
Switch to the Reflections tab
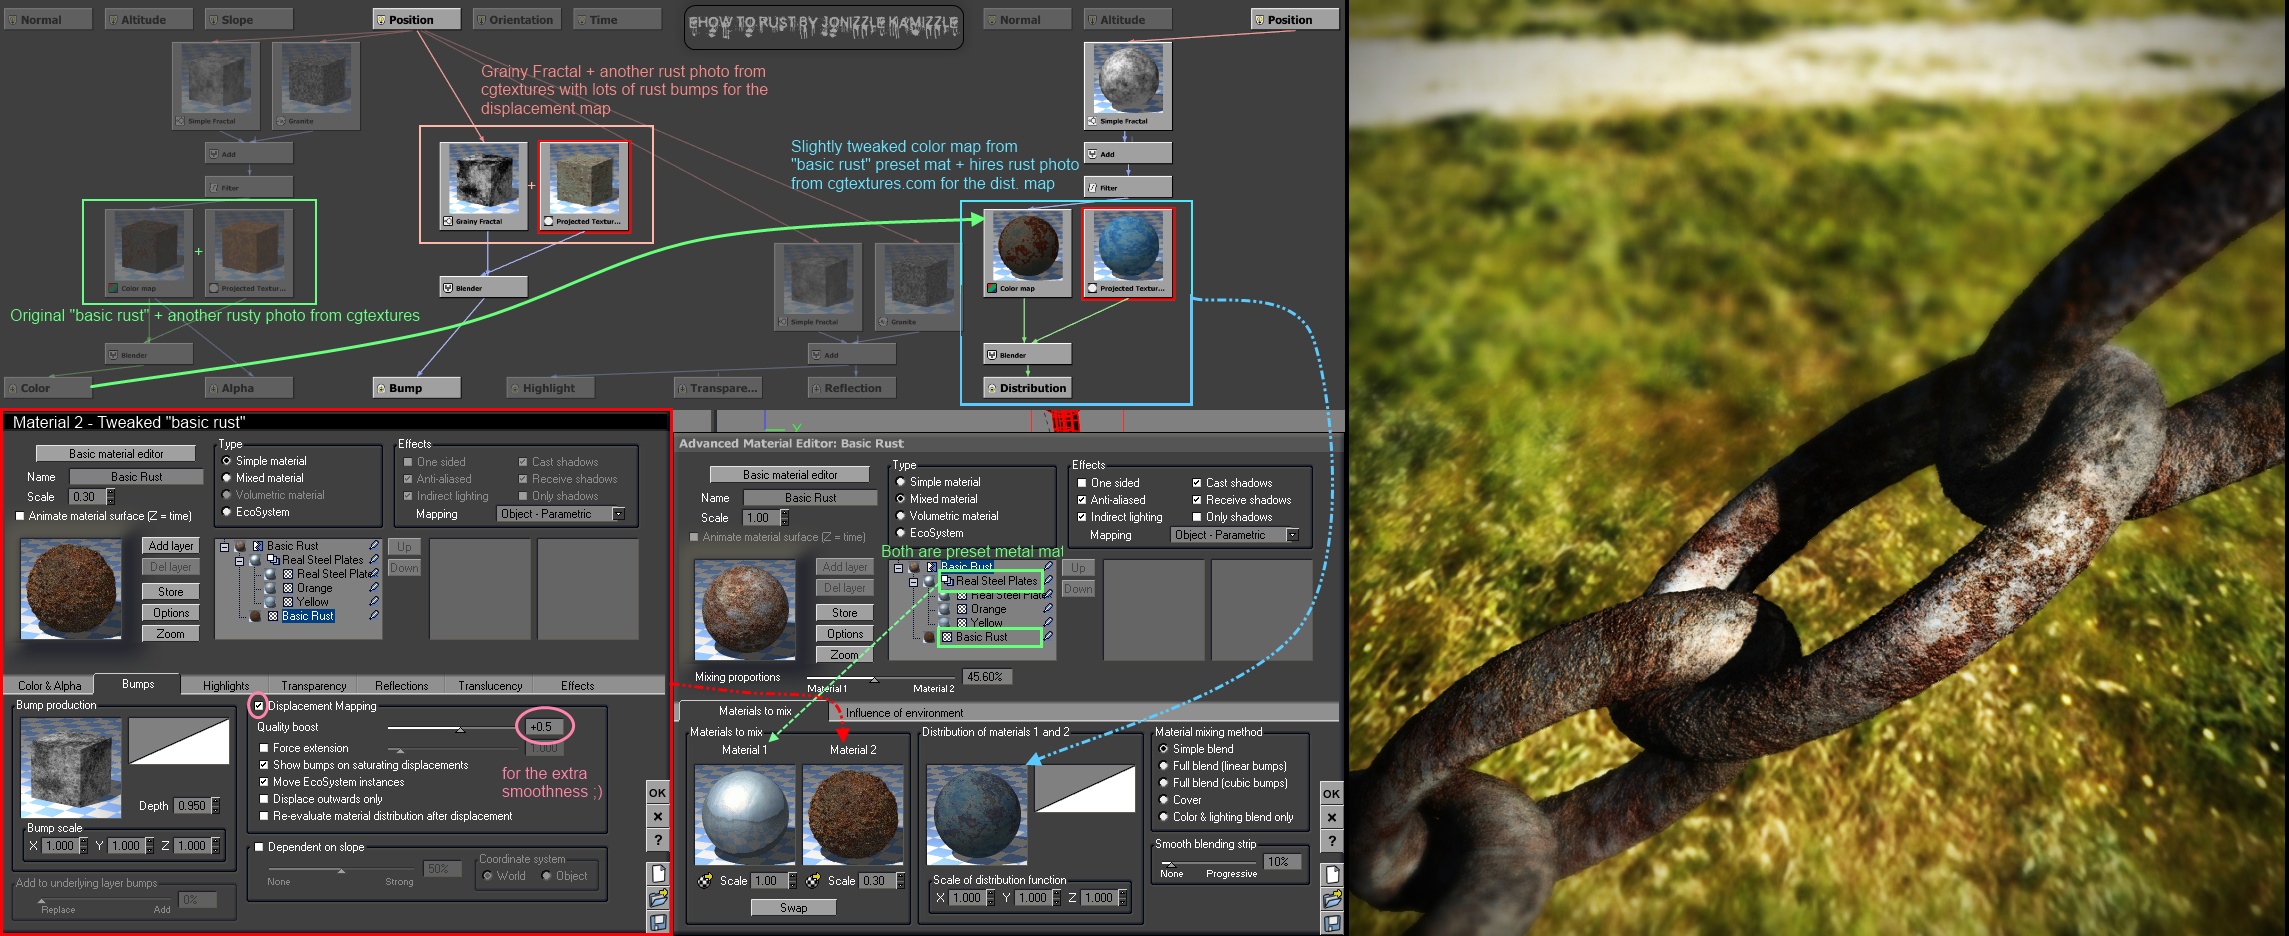[401, 686]
